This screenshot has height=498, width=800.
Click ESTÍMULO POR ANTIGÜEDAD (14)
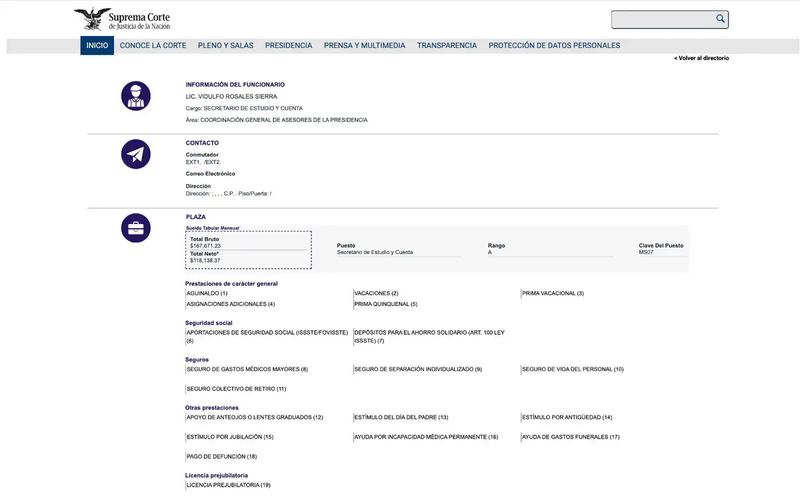tap(567, 417)
